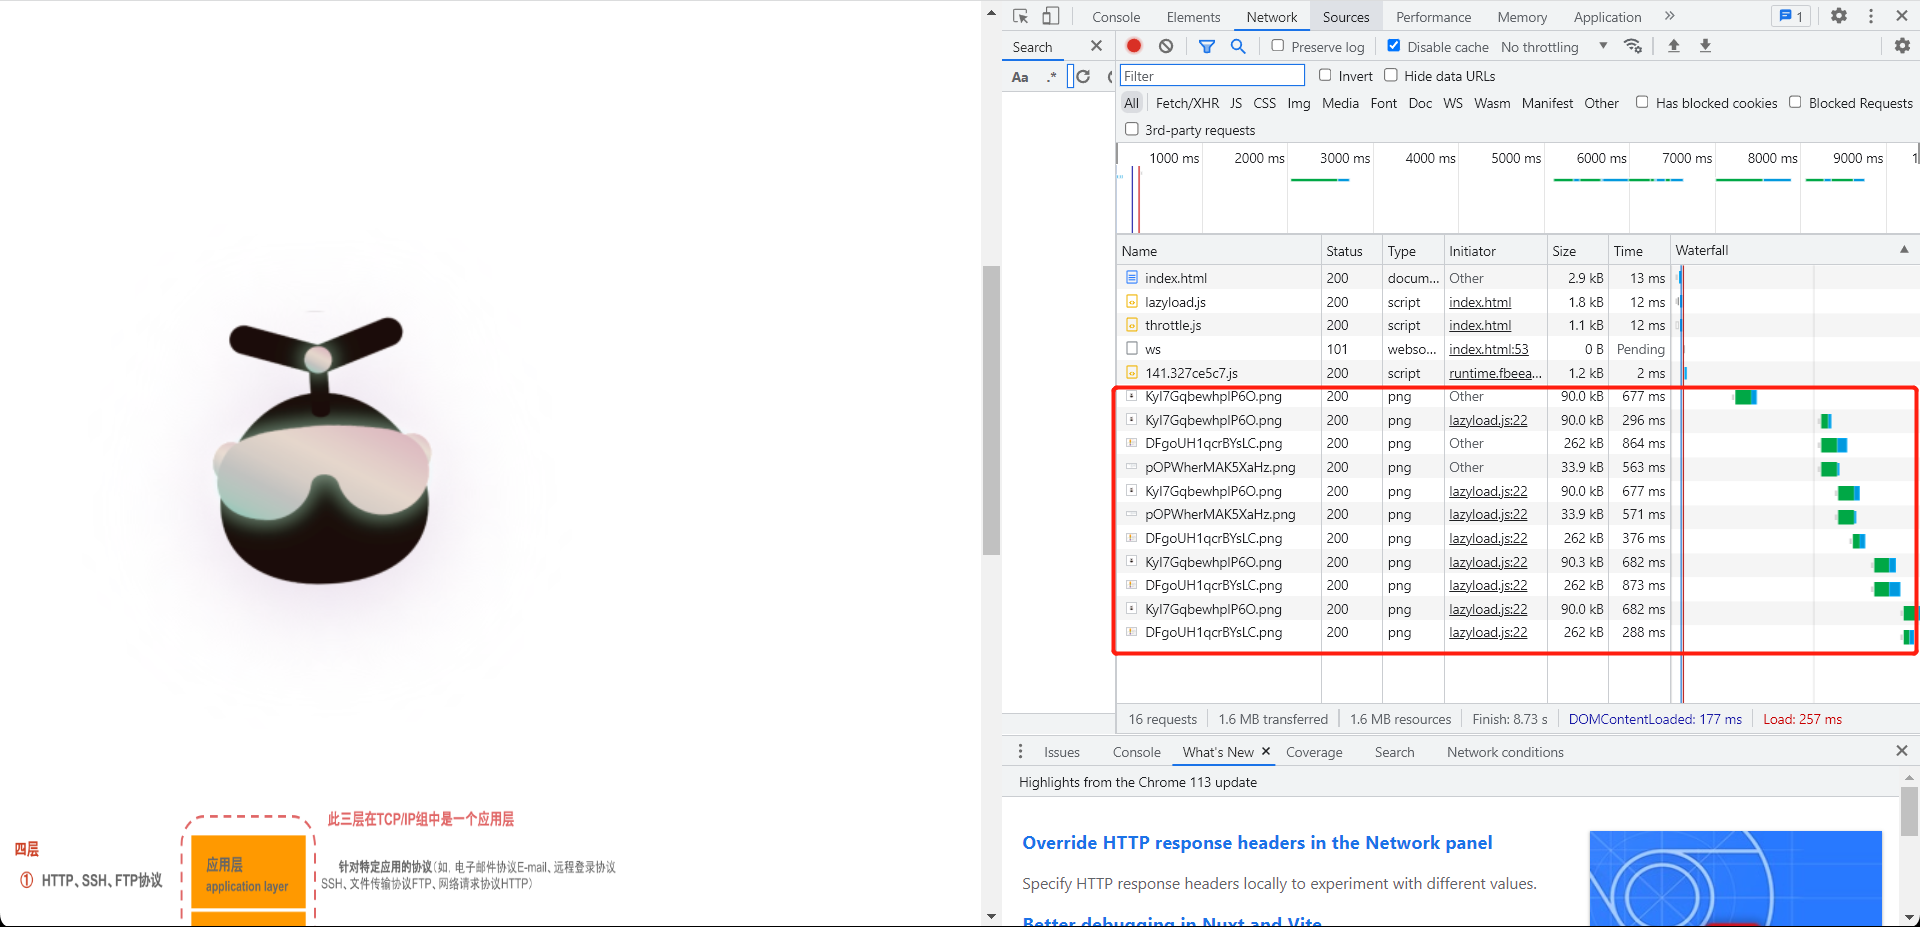Open index.html initiator link for throttle.js
The width and height of the screenshot is (1920, 927).
coord(1480,325)
